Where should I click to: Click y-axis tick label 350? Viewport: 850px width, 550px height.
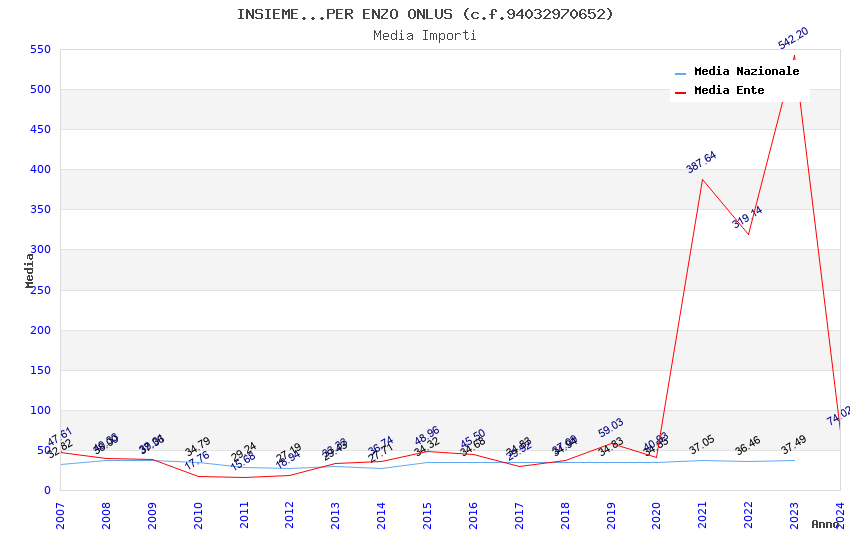tap(40, 210)
